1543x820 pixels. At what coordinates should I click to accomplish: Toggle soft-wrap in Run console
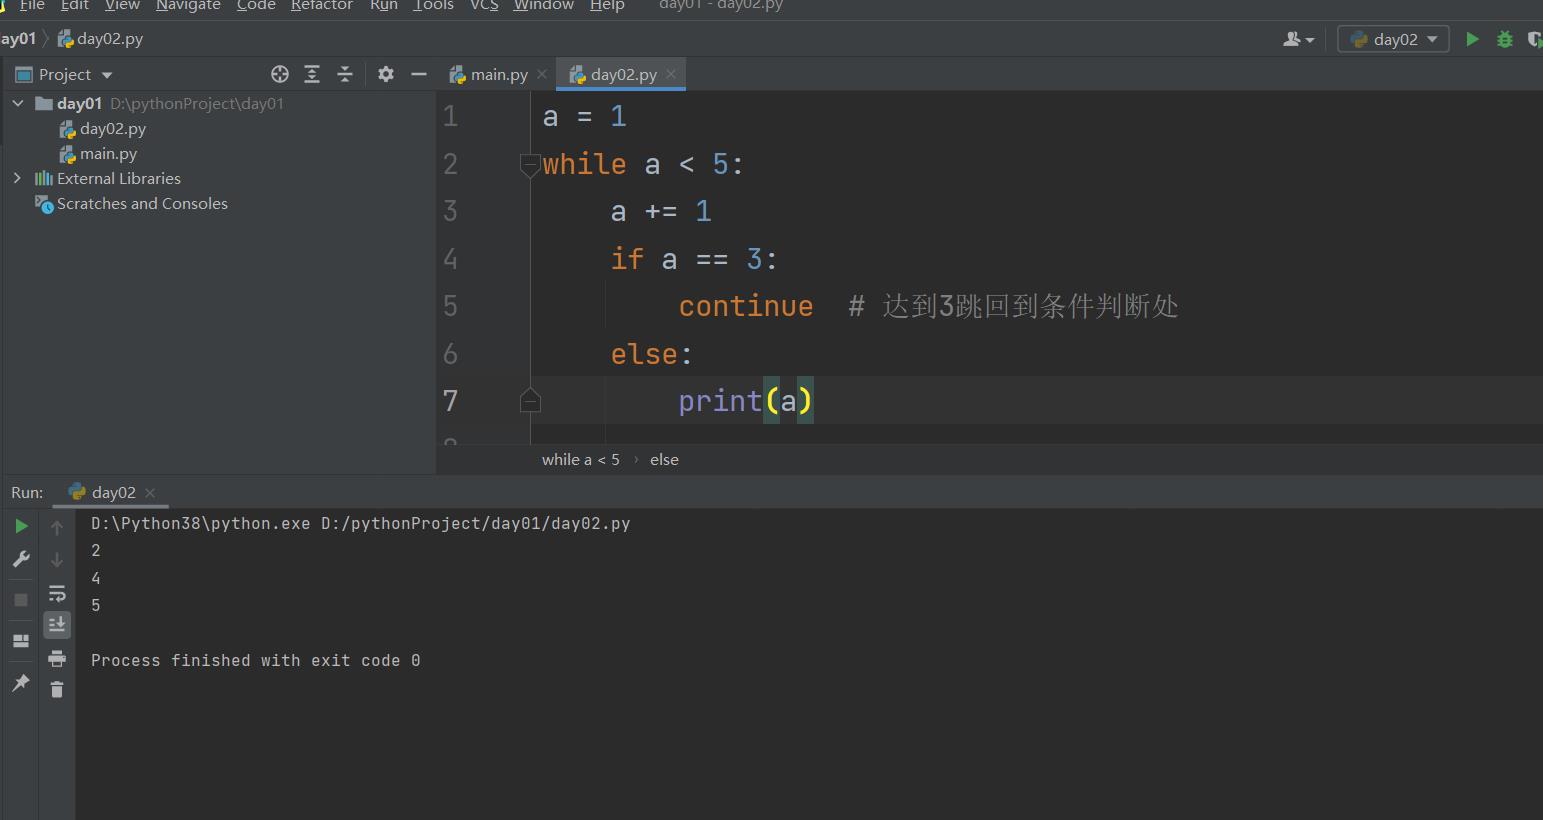(x=57, y=593)
